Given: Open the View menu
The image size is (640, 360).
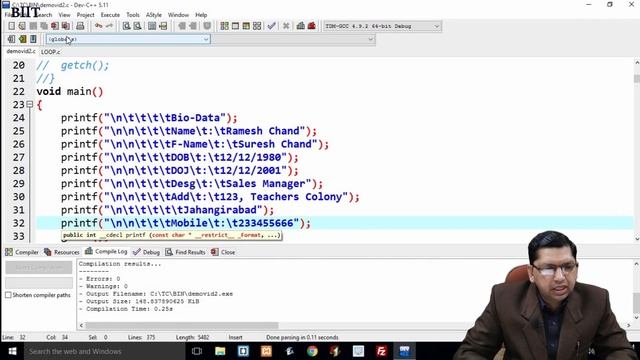Looking at the screenshot, I should coord(64,15).
